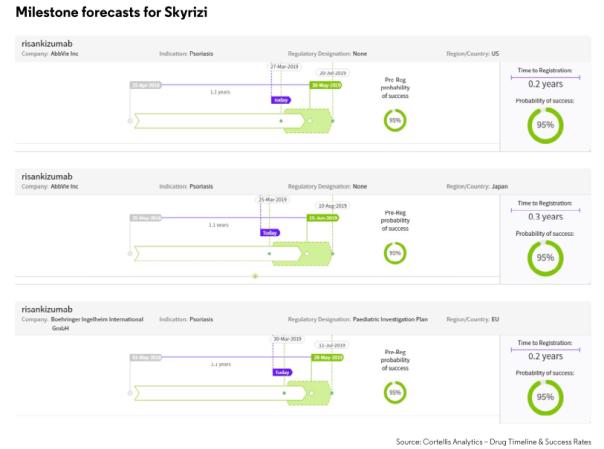Click the gray start date tag in US row
Viewport: 604px width, 449px height.
146,85
